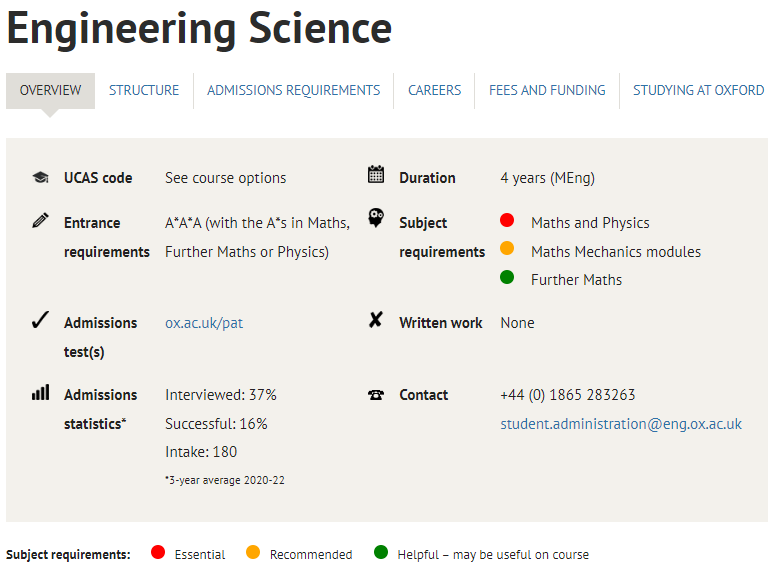Click the pencil Entrance requirements icon

(x=40, y=220)
